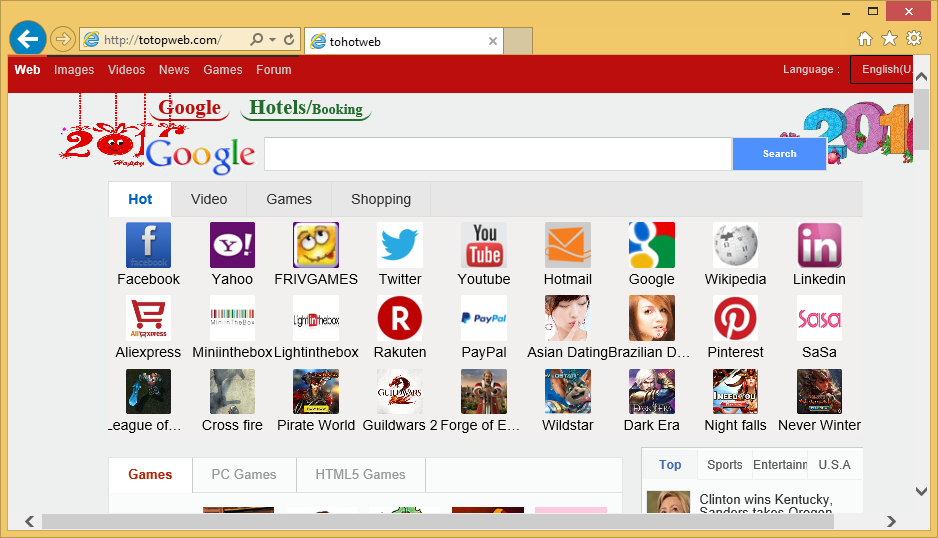Launch the FRIVGAMES icon

click(316, 245)
